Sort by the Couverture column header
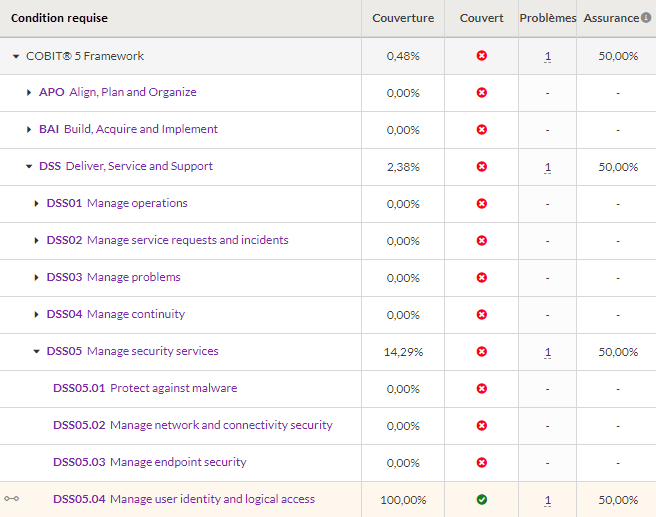 click(403, 18)
